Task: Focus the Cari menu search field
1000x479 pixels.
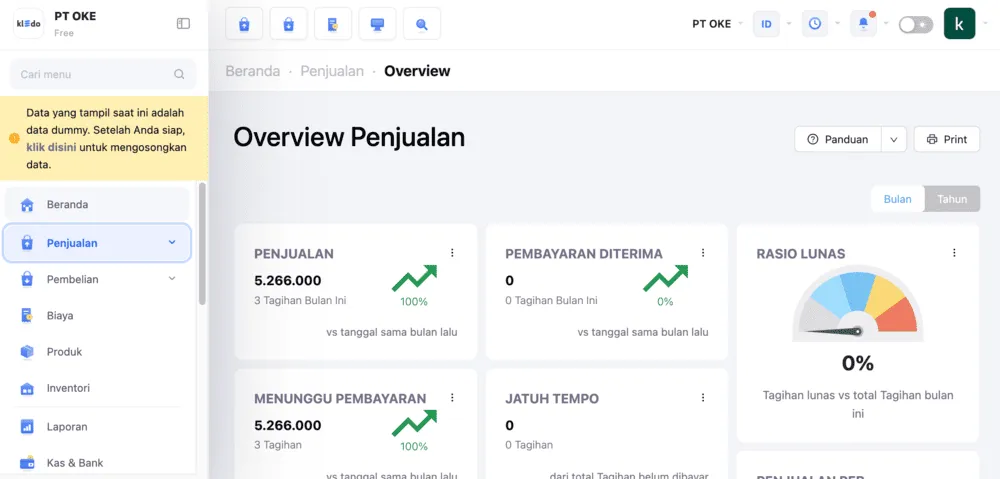Action: click(x=103, y=74)
